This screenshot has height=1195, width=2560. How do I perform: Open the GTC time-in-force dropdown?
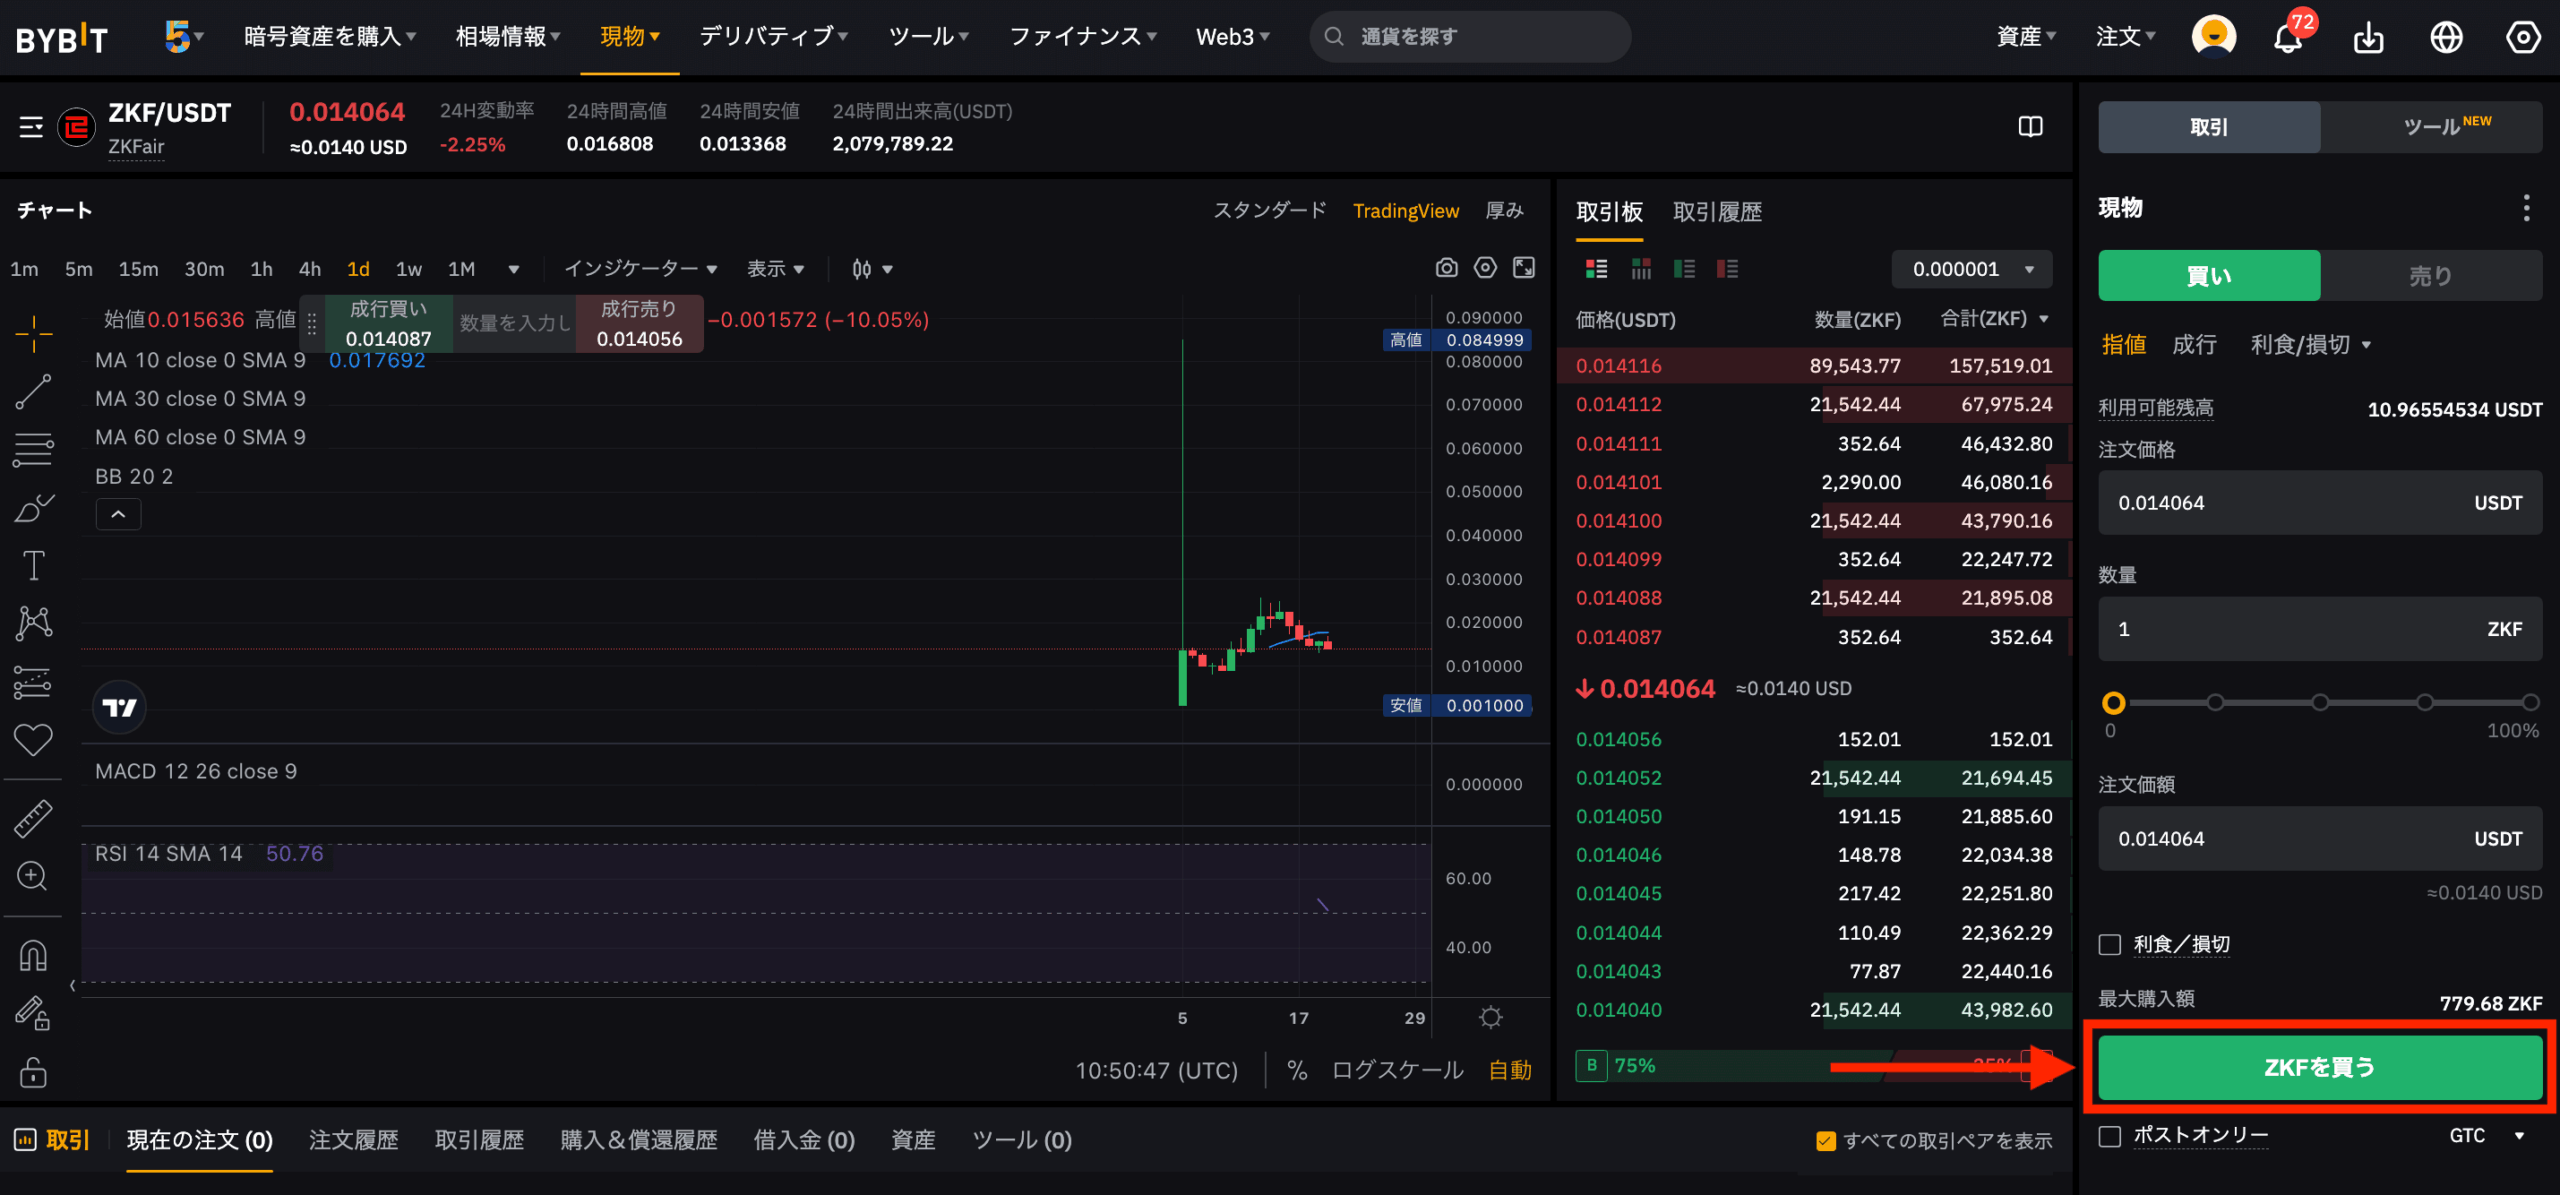tap(2486, 1136)
